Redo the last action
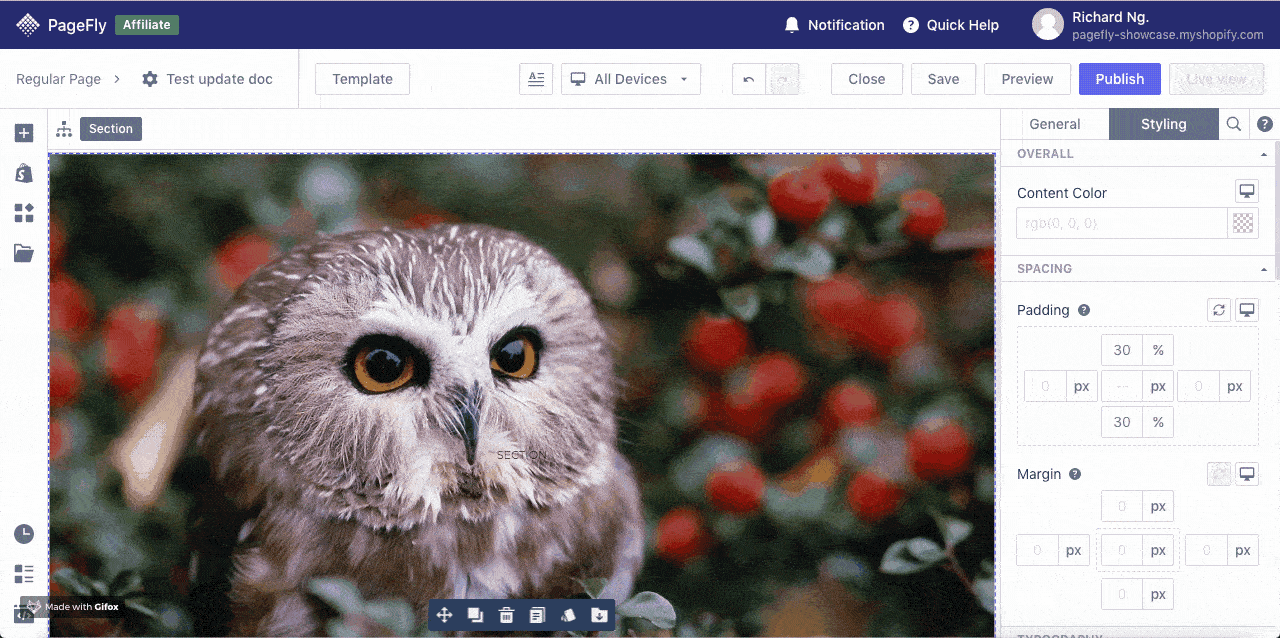 tap(783, 79)
